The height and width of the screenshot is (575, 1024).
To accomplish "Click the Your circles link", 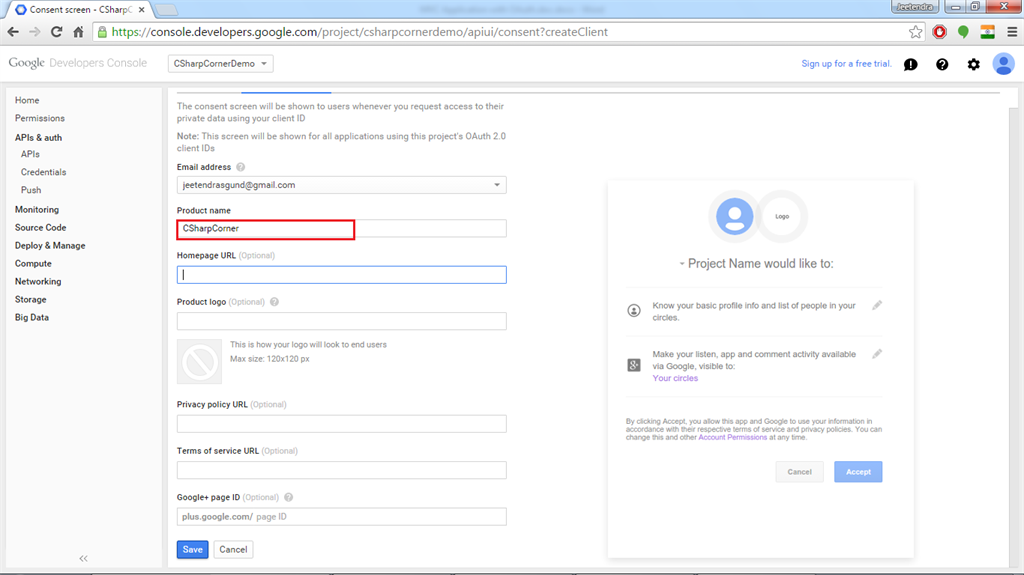I will tap(675, 378).
